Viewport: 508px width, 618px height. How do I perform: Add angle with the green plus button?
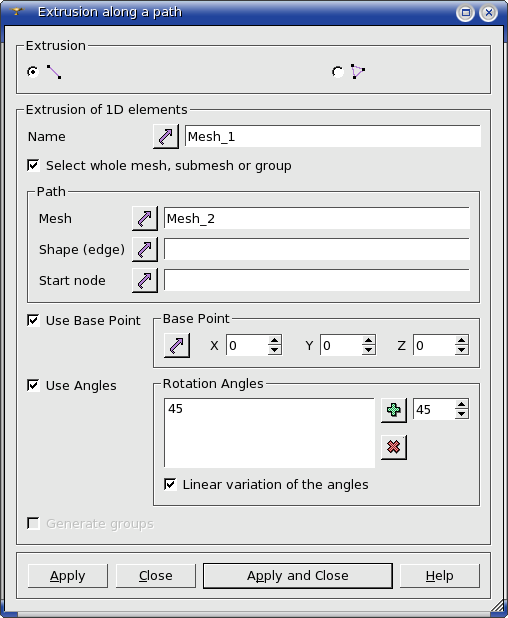pyautogui.click(x=394, y=410)
